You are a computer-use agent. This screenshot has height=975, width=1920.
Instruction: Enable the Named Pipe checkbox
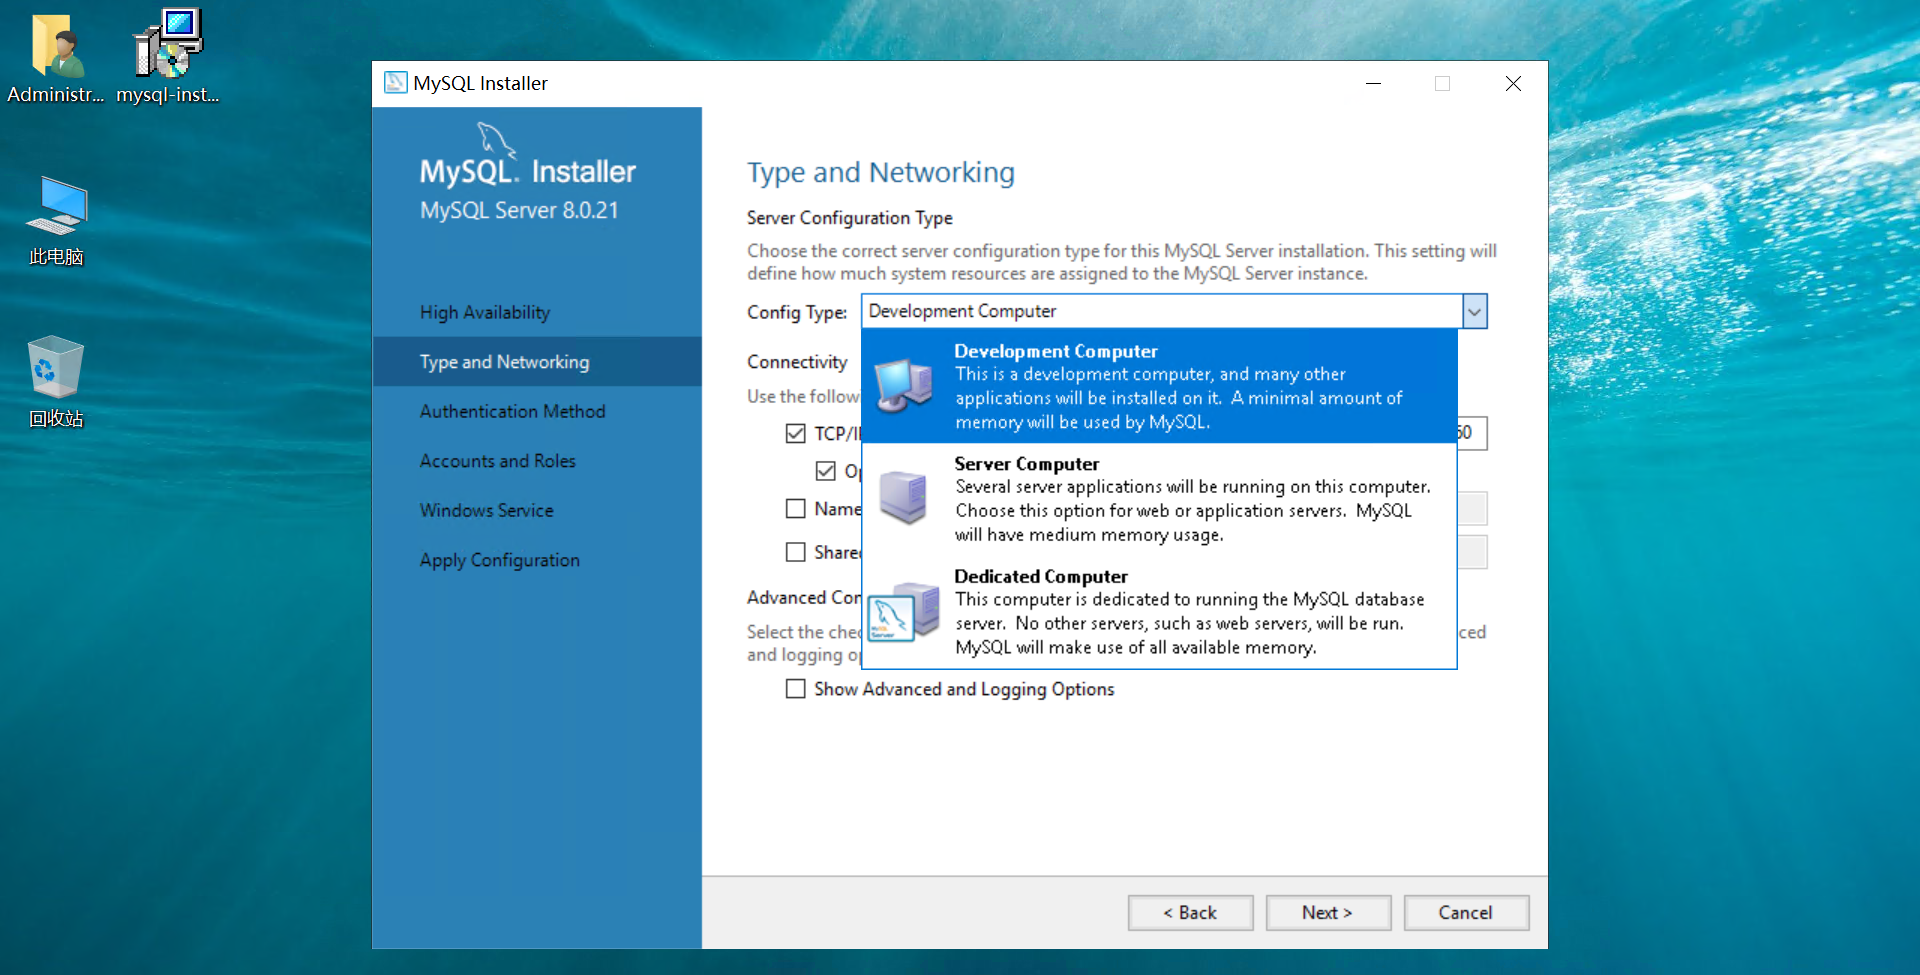[796, 509]
